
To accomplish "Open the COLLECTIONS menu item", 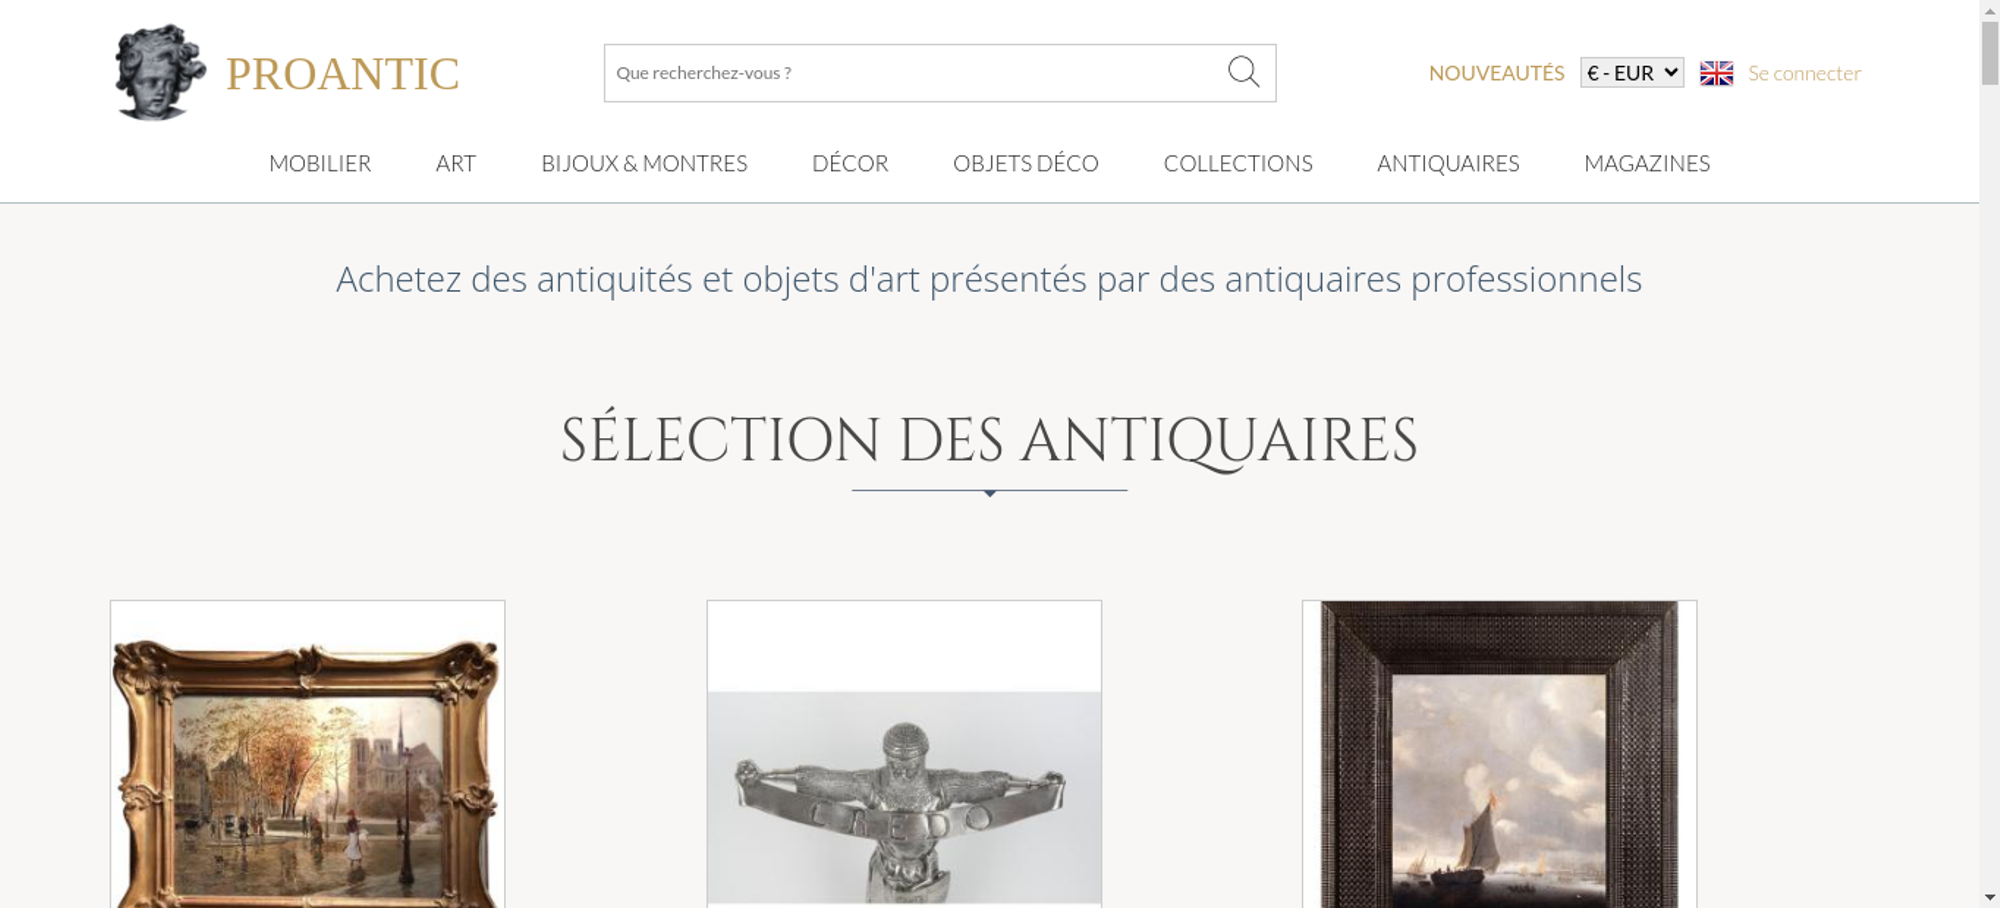I will [1238, 163].
